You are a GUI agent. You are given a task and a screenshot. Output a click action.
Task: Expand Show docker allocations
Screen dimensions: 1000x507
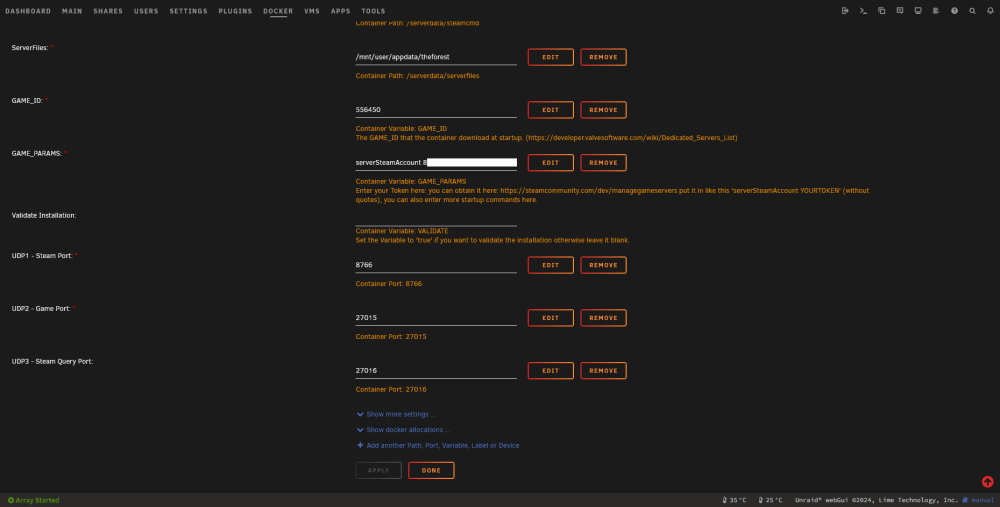[x=403, y=430]
